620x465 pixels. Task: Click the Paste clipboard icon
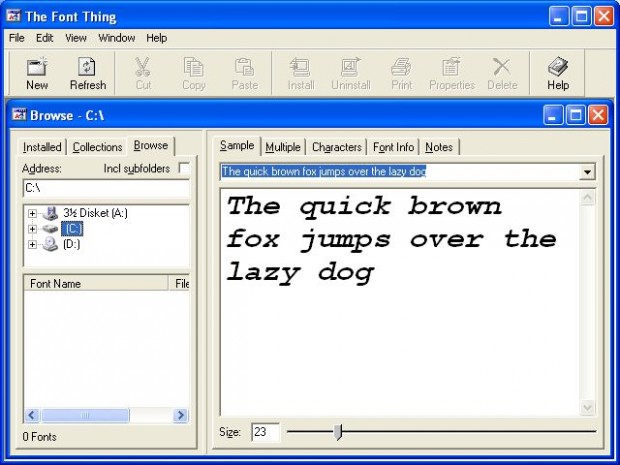(x=244, y=66)
